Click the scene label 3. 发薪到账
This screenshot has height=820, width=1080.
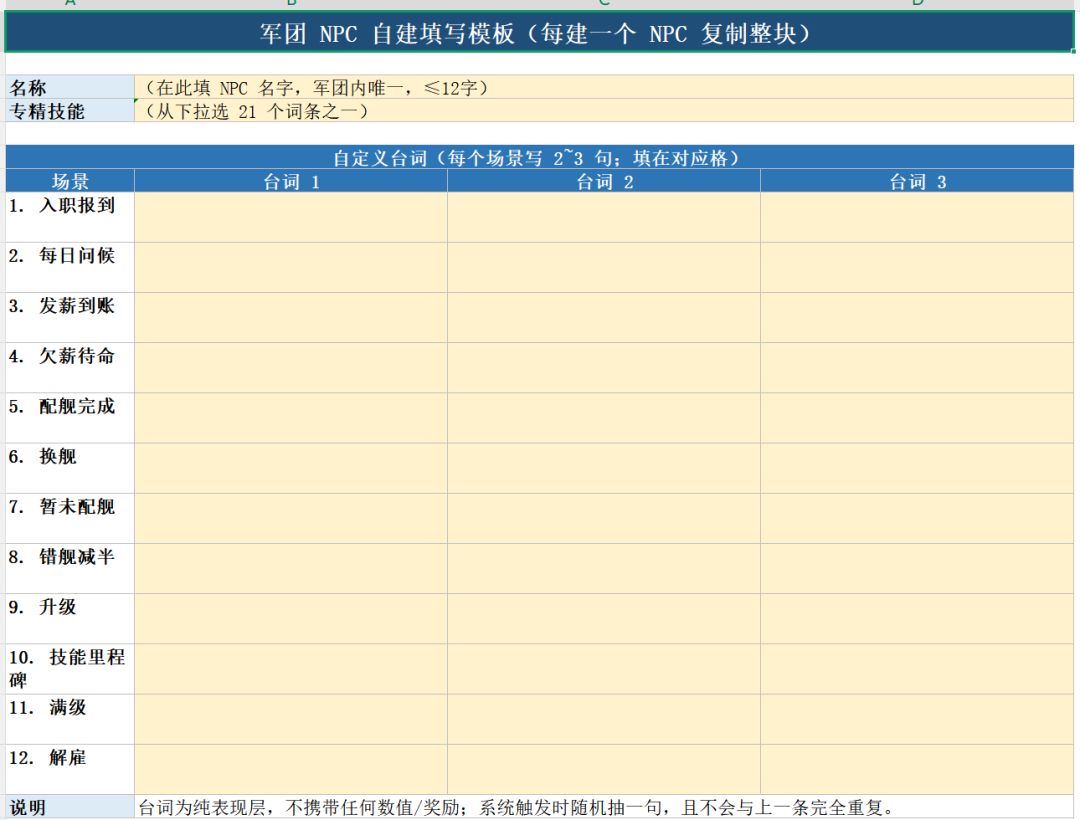(70, 318)
